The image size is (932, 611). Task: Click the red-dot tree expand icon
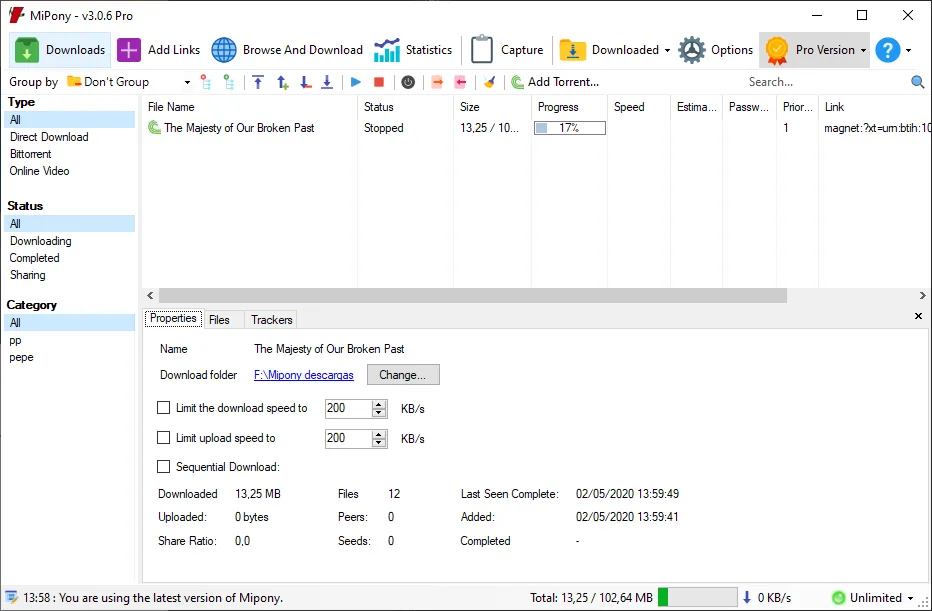206,82
